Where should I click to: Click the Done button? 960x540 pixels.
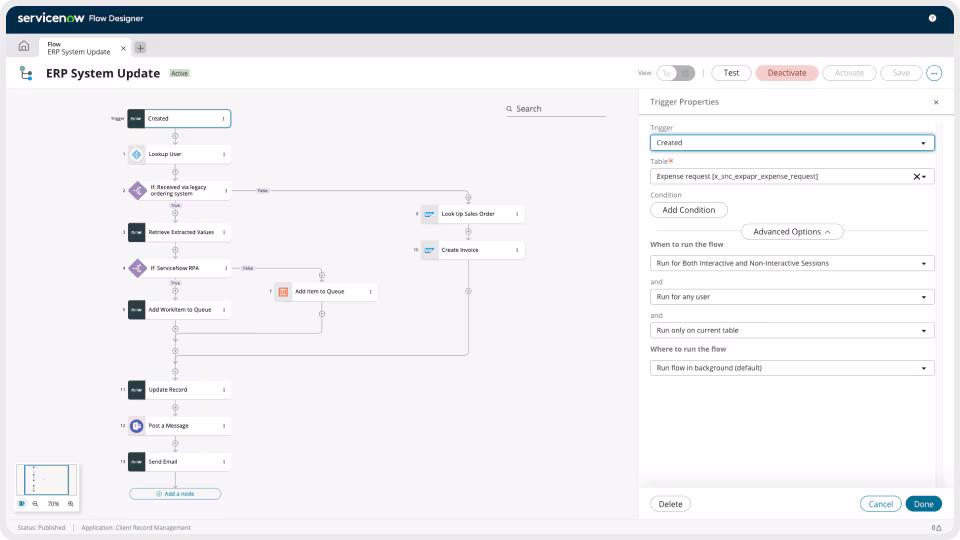(x=923, y=504)
